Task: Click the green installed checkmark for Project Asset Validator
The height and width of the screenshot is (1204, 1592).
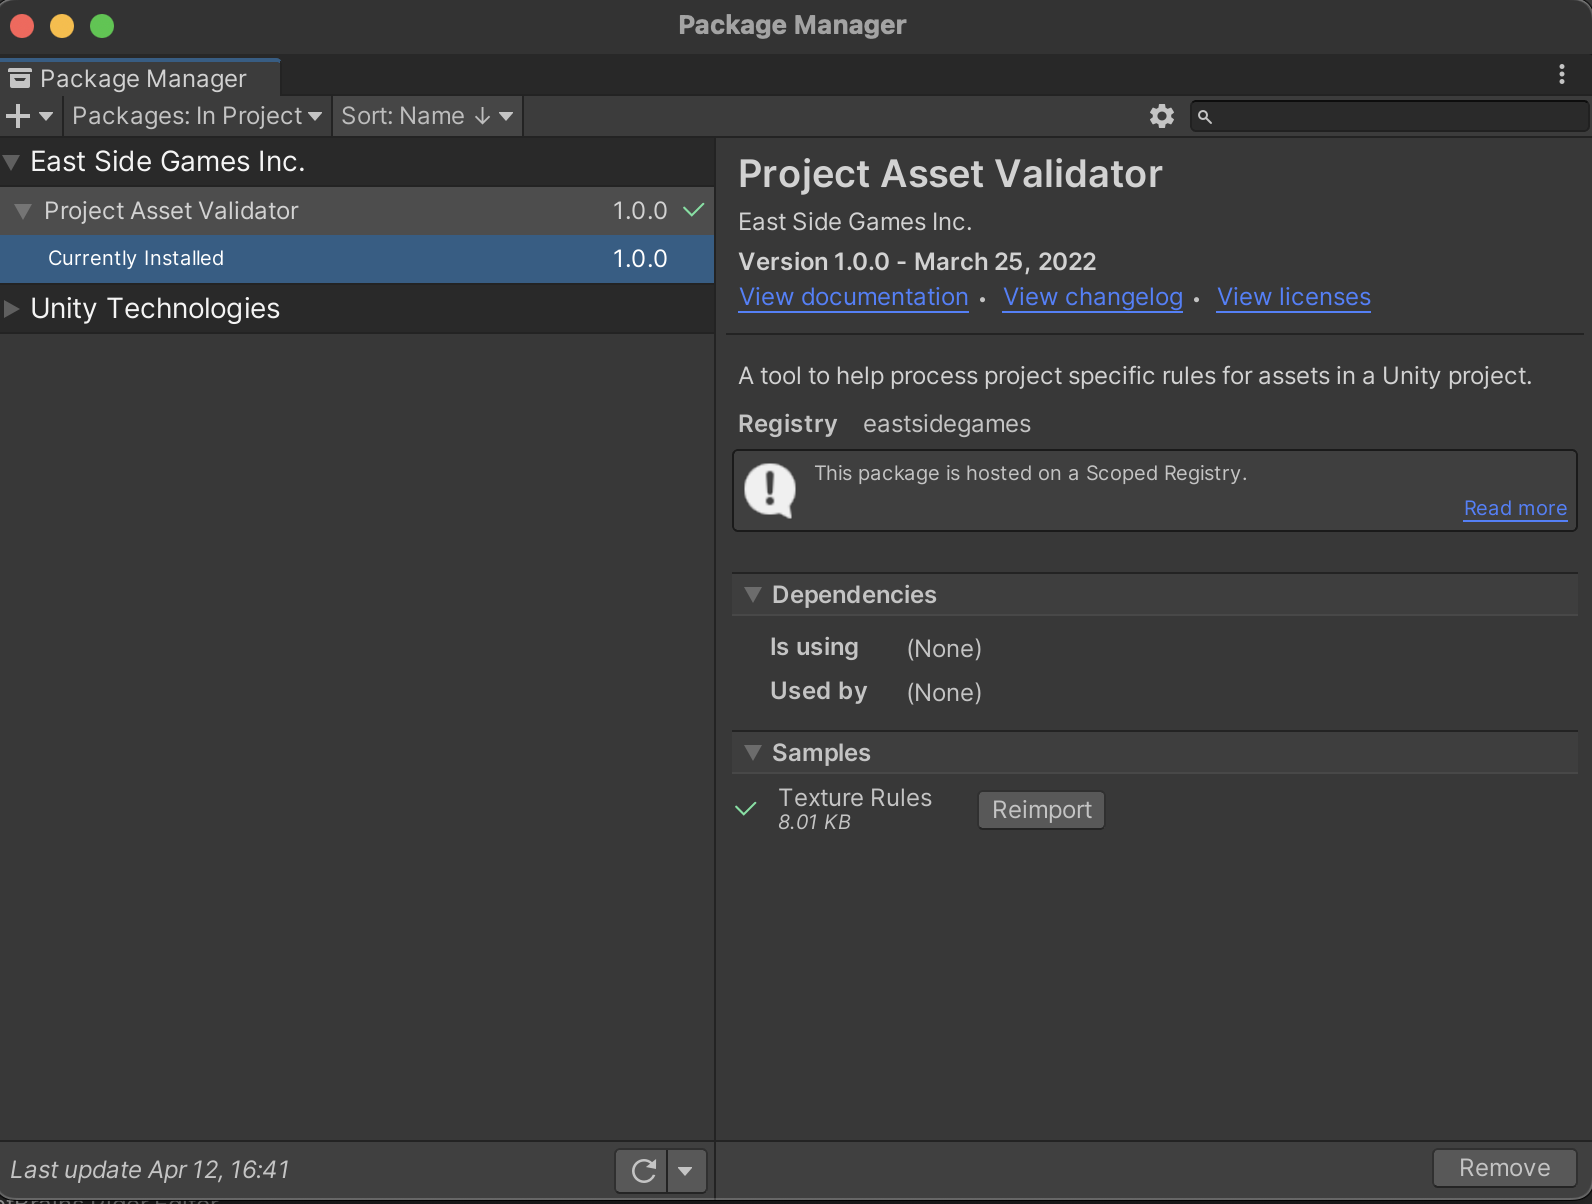Action: [x=693, y=210]
